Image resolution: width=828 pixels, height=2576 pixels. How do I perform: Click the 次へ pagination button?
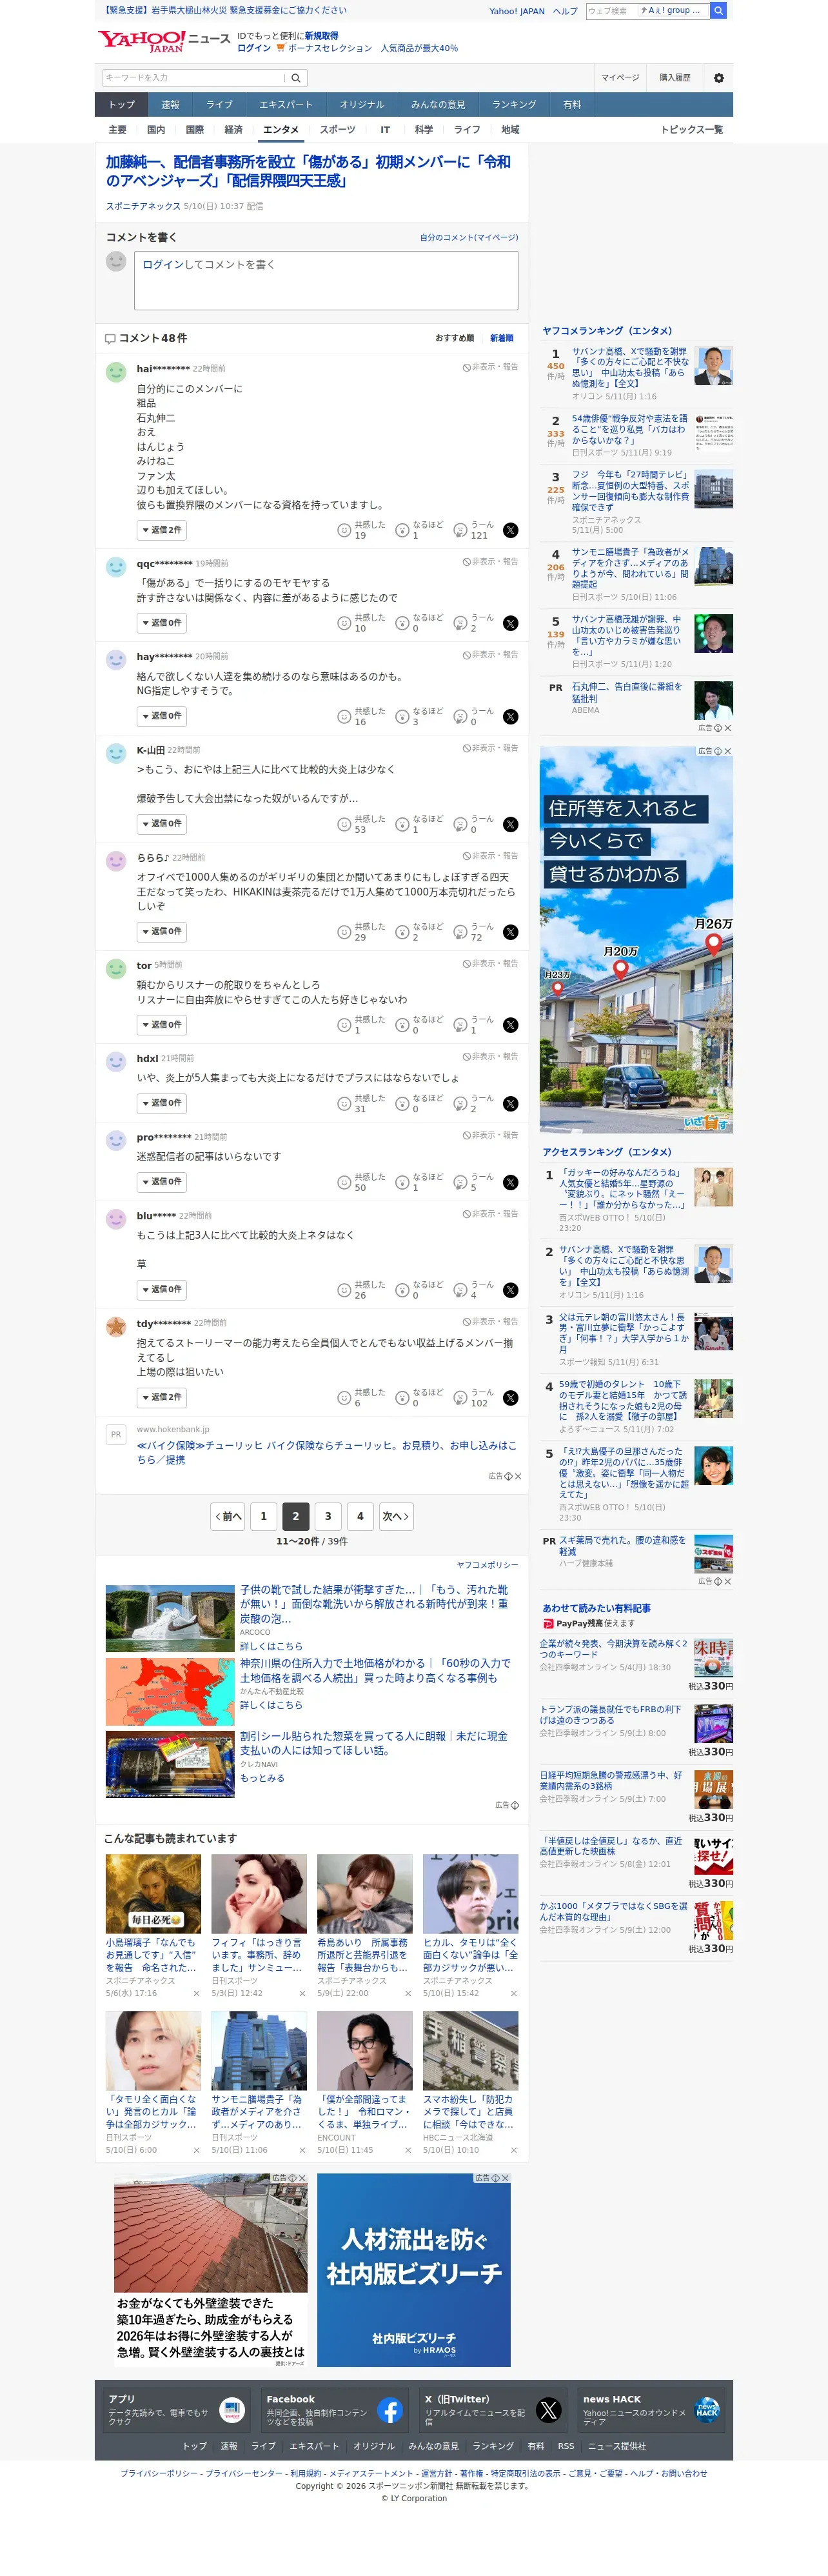[395, 1518]
